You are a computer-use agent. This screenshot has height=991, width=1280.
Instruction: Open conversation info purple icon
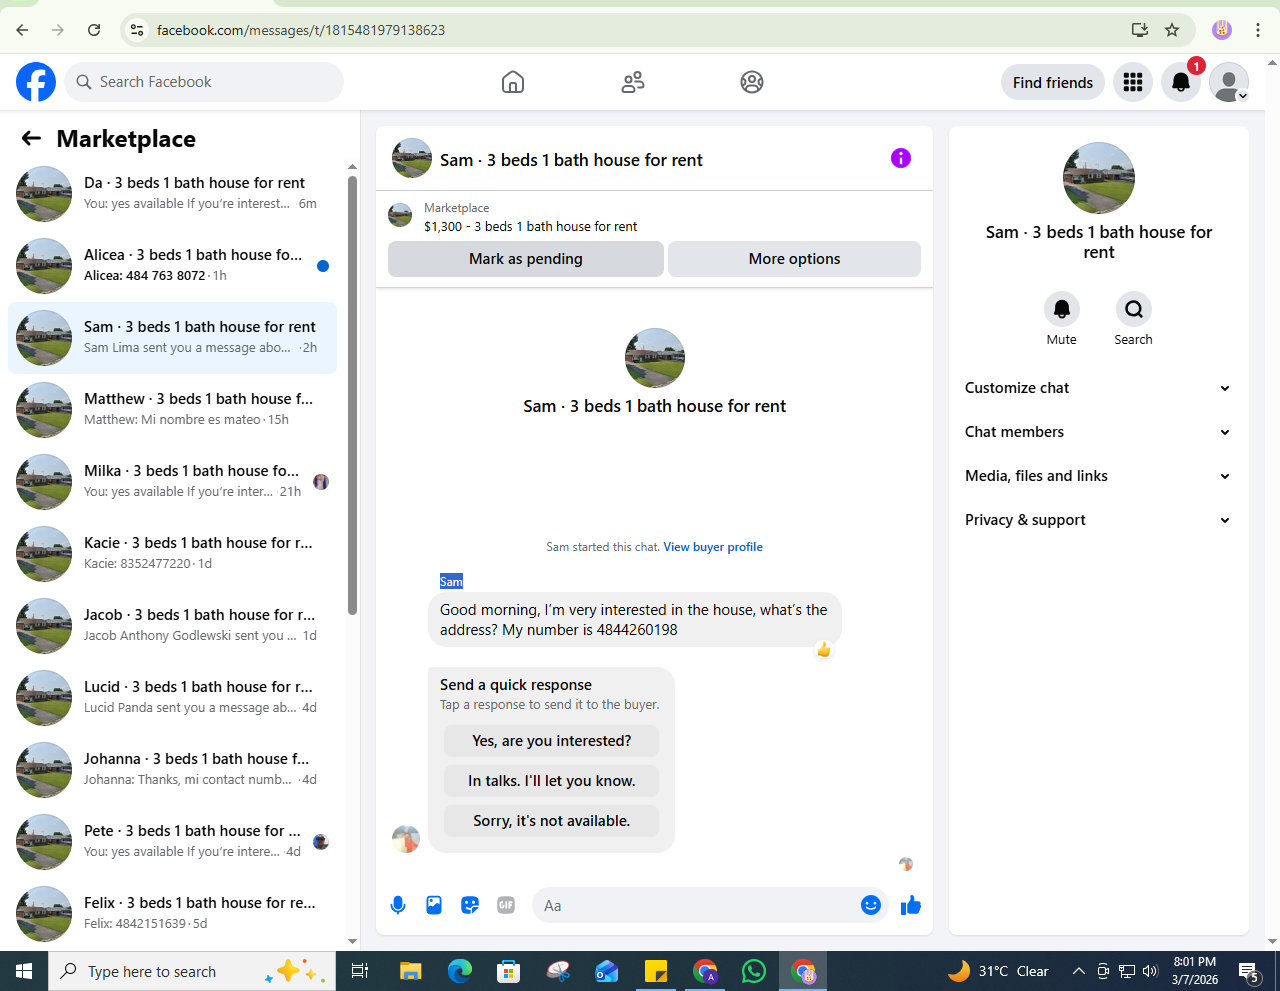point(901,158)
